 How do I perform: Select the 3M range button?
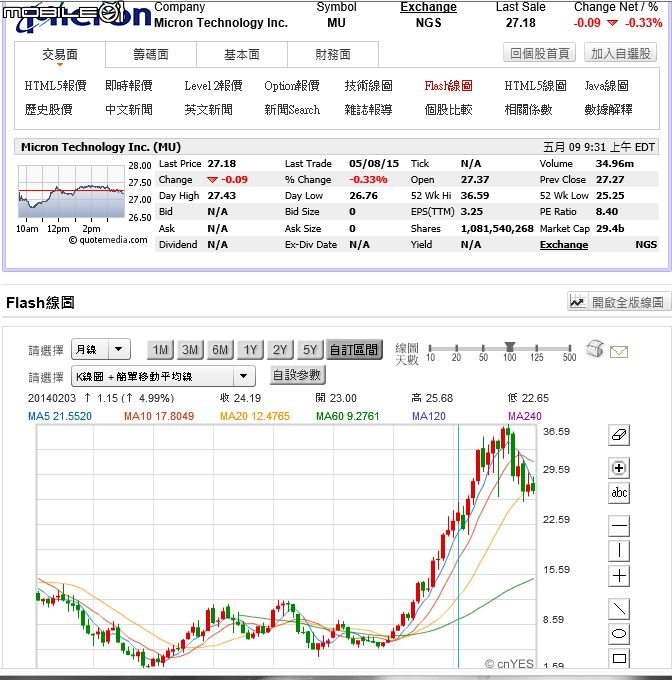pyautogui.click(x=190, y=350)
